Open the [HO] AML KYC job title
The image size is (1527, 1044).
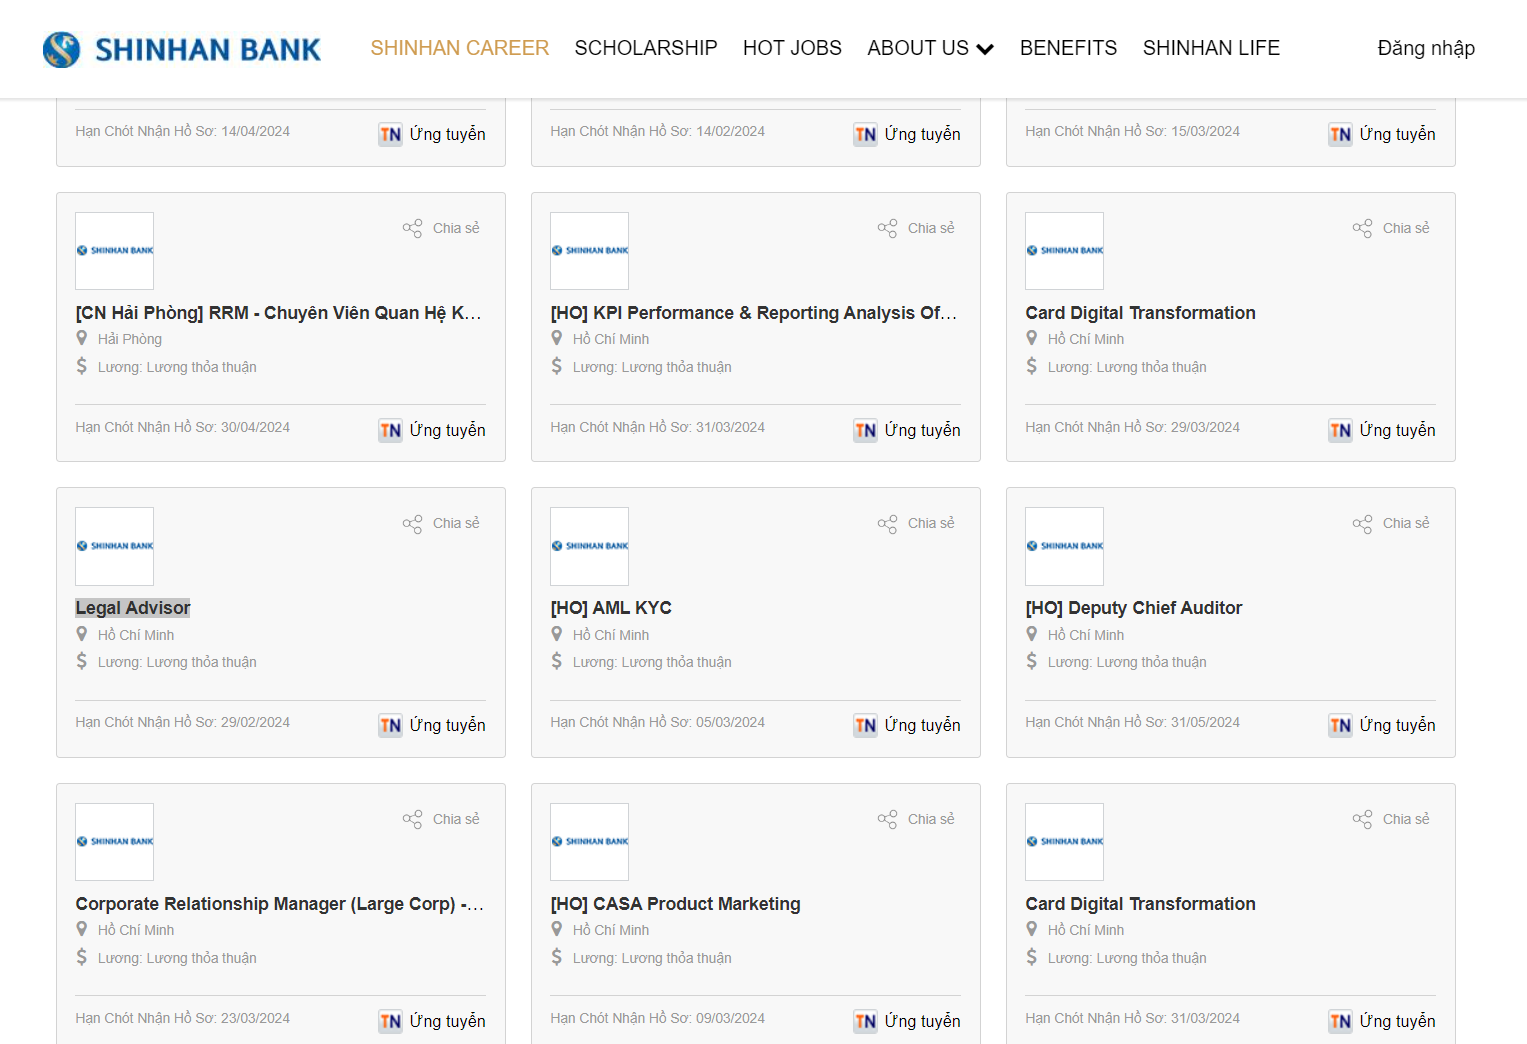(611, 608)
